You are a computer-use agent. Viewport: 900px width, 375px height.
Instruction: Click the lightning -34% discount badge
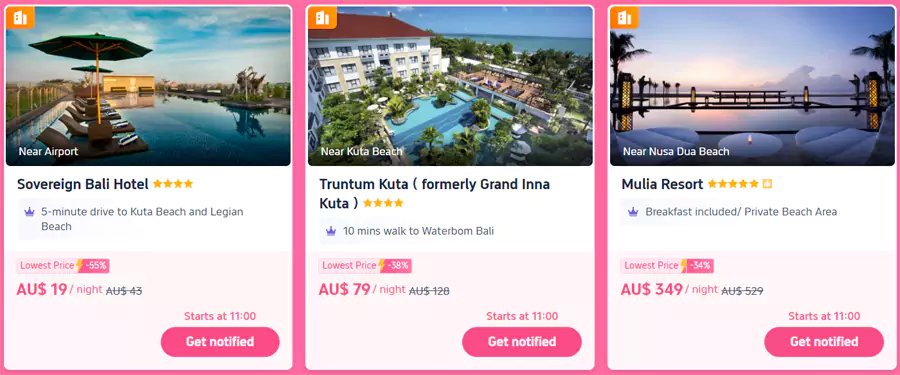(x=697, y=266)
